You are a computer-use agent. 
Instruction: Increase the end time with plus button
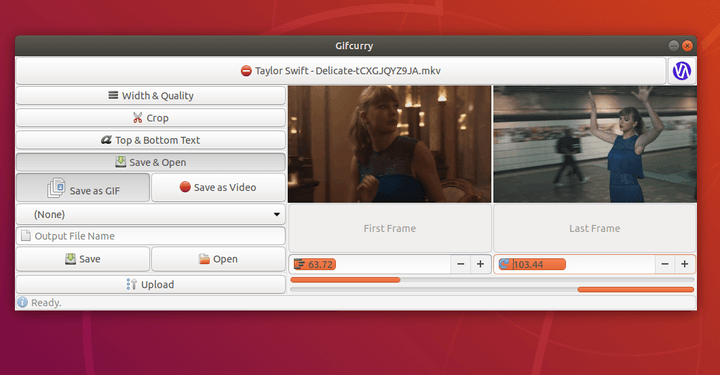(x=685, y=264)
